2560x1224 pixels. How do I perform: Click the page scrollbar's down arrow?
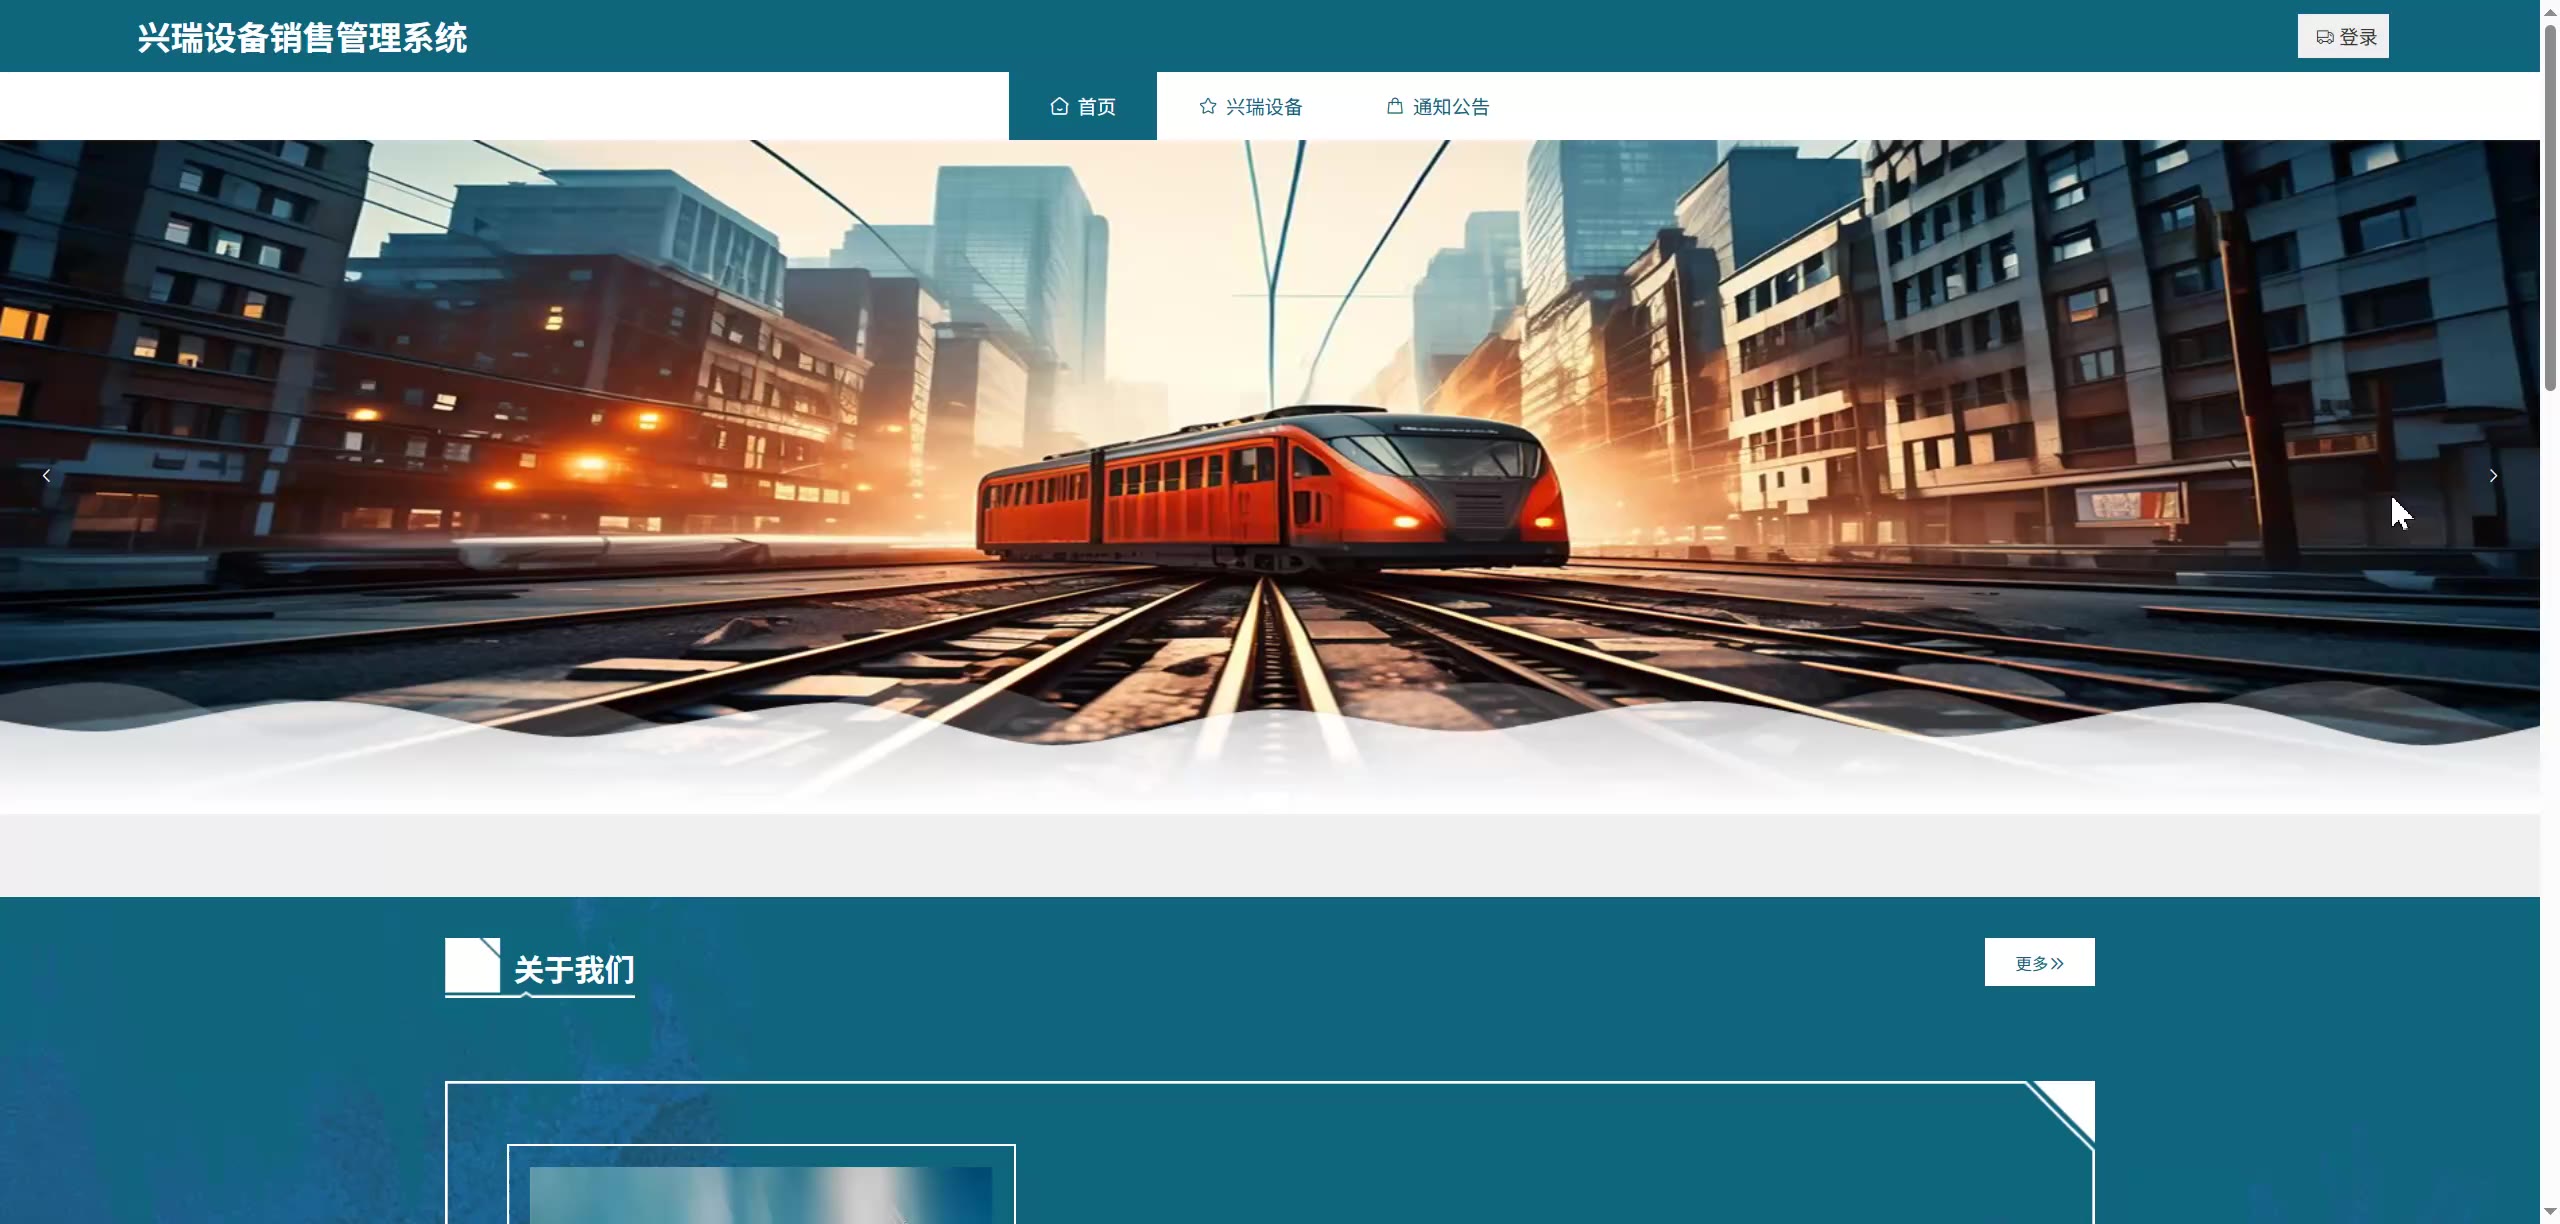point(2550,1213)
